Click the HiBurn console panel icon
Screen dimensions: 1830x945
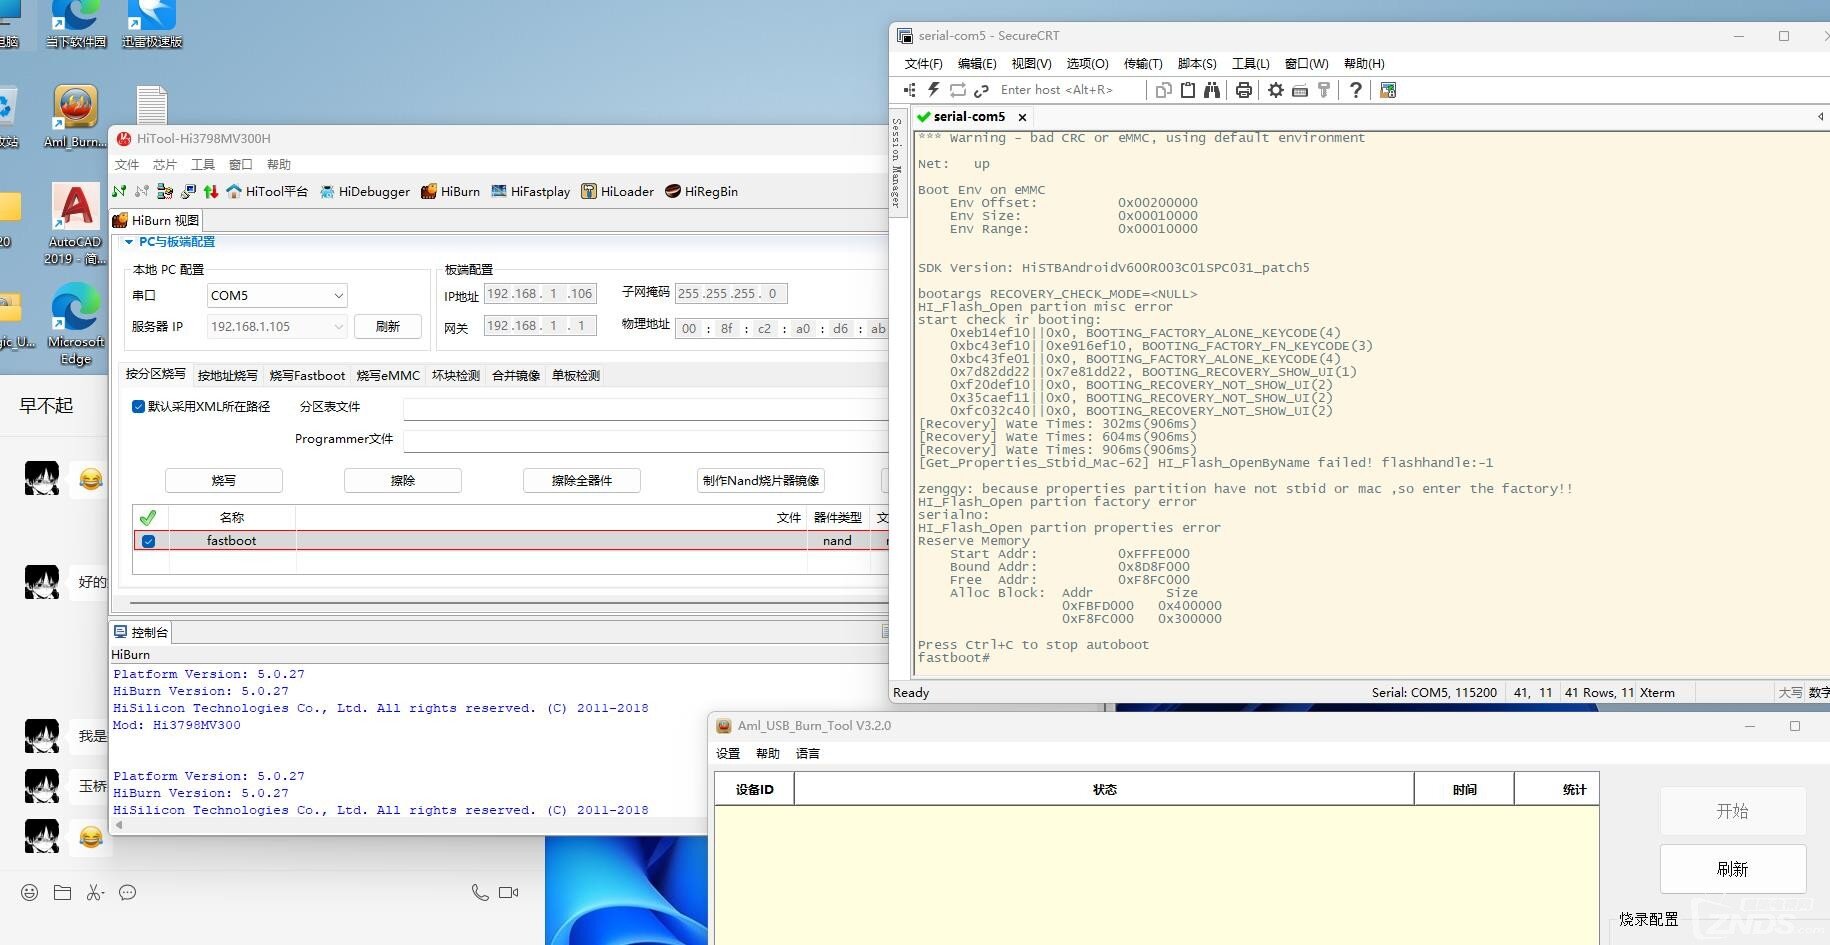click(121, 632)
